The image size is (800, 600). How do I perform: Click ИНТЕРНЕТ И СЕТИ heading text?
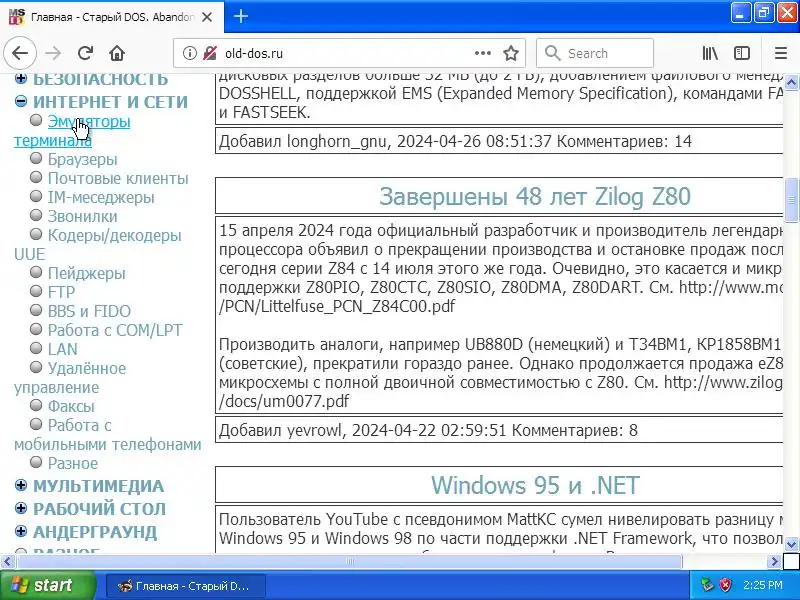pos(110,102)
